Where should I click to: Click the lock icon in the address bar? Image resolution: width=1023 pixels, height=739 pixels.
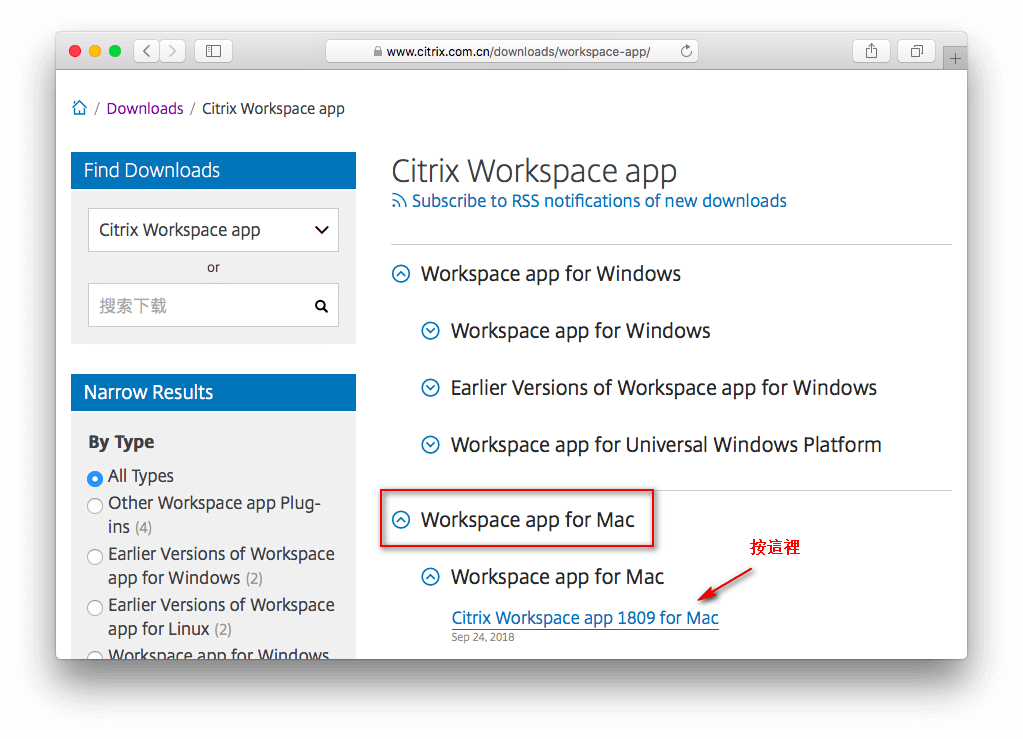point(377,52)
